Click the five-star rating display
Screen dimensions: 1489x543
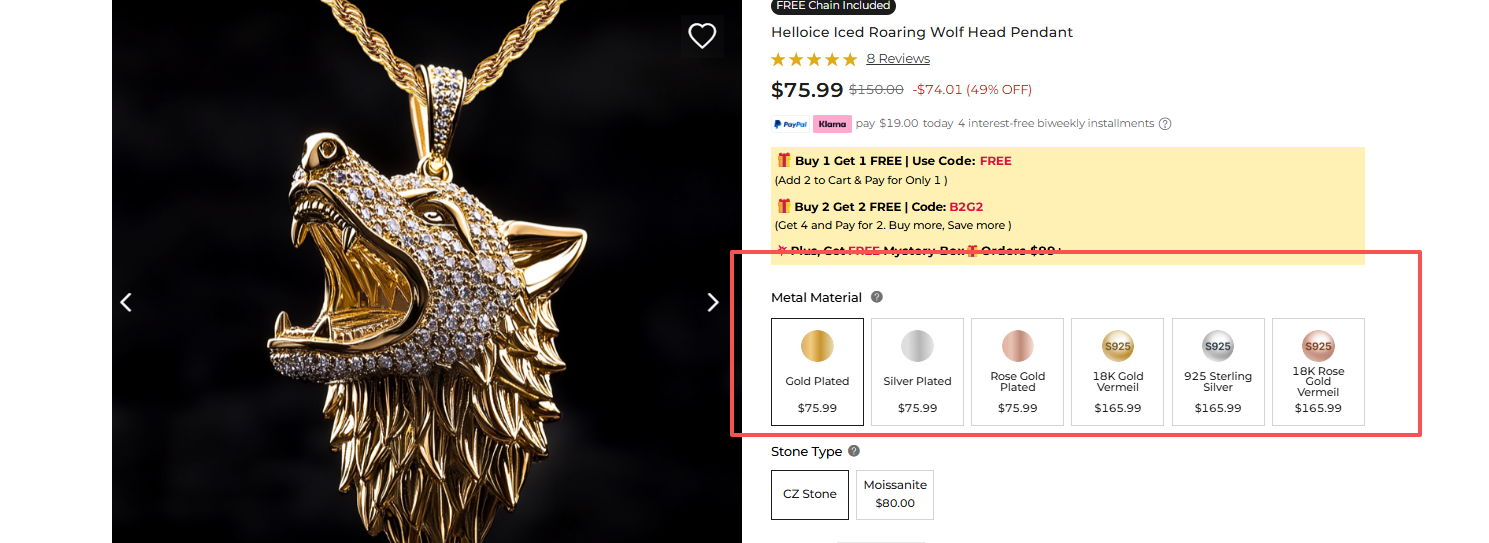click(x=814, y=59)
